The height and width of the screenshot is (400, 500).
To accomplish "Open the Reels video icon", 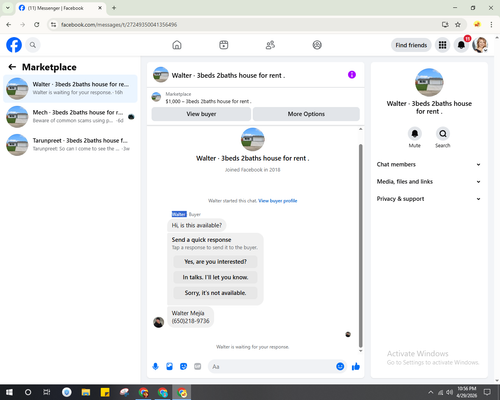I will (x=224, y=45).
